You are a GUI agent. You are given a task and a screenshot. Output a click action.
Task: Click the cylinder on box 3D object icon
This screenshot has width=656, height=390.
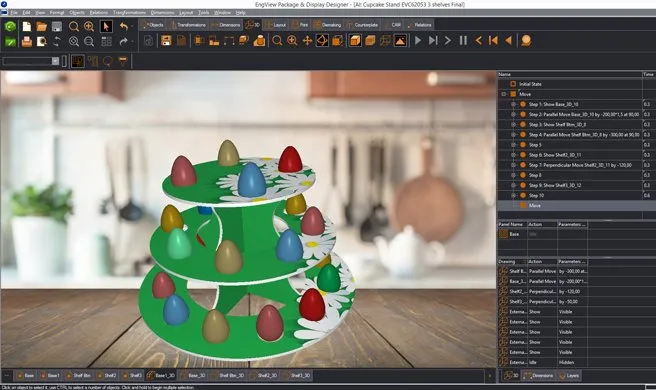pos(259,41)
